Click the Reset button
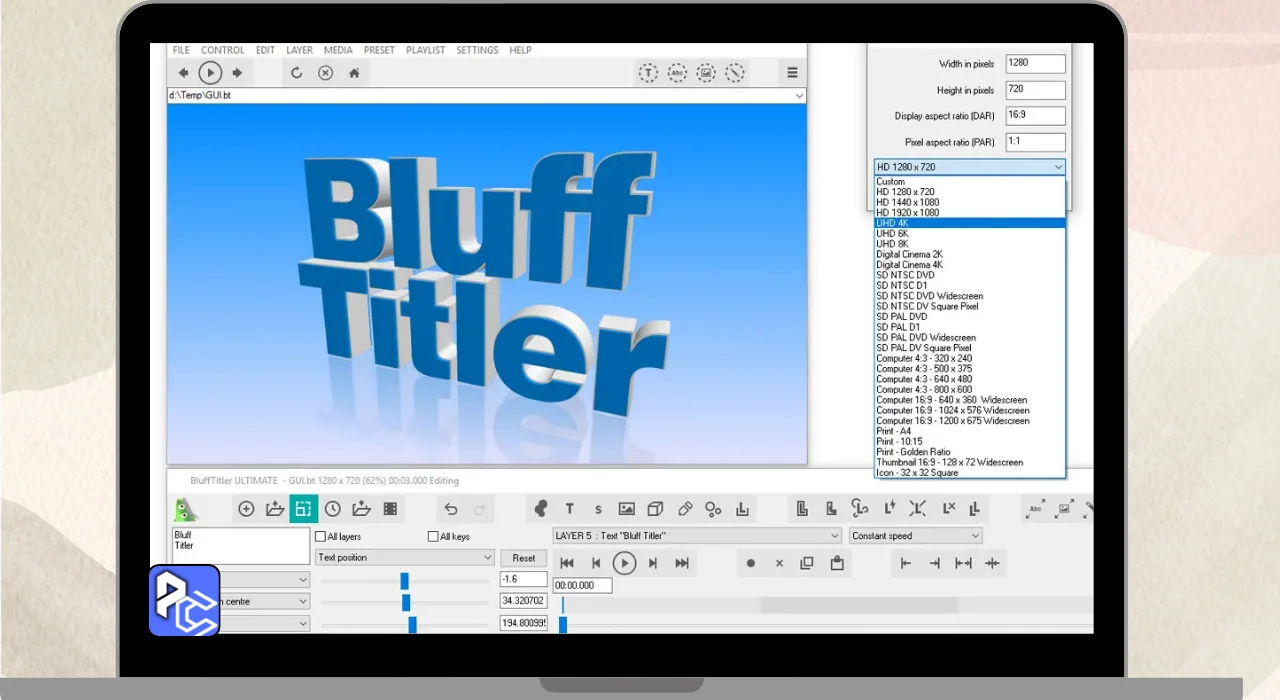The width and height of the screenshot is (1280, 700). pos(524,558)
